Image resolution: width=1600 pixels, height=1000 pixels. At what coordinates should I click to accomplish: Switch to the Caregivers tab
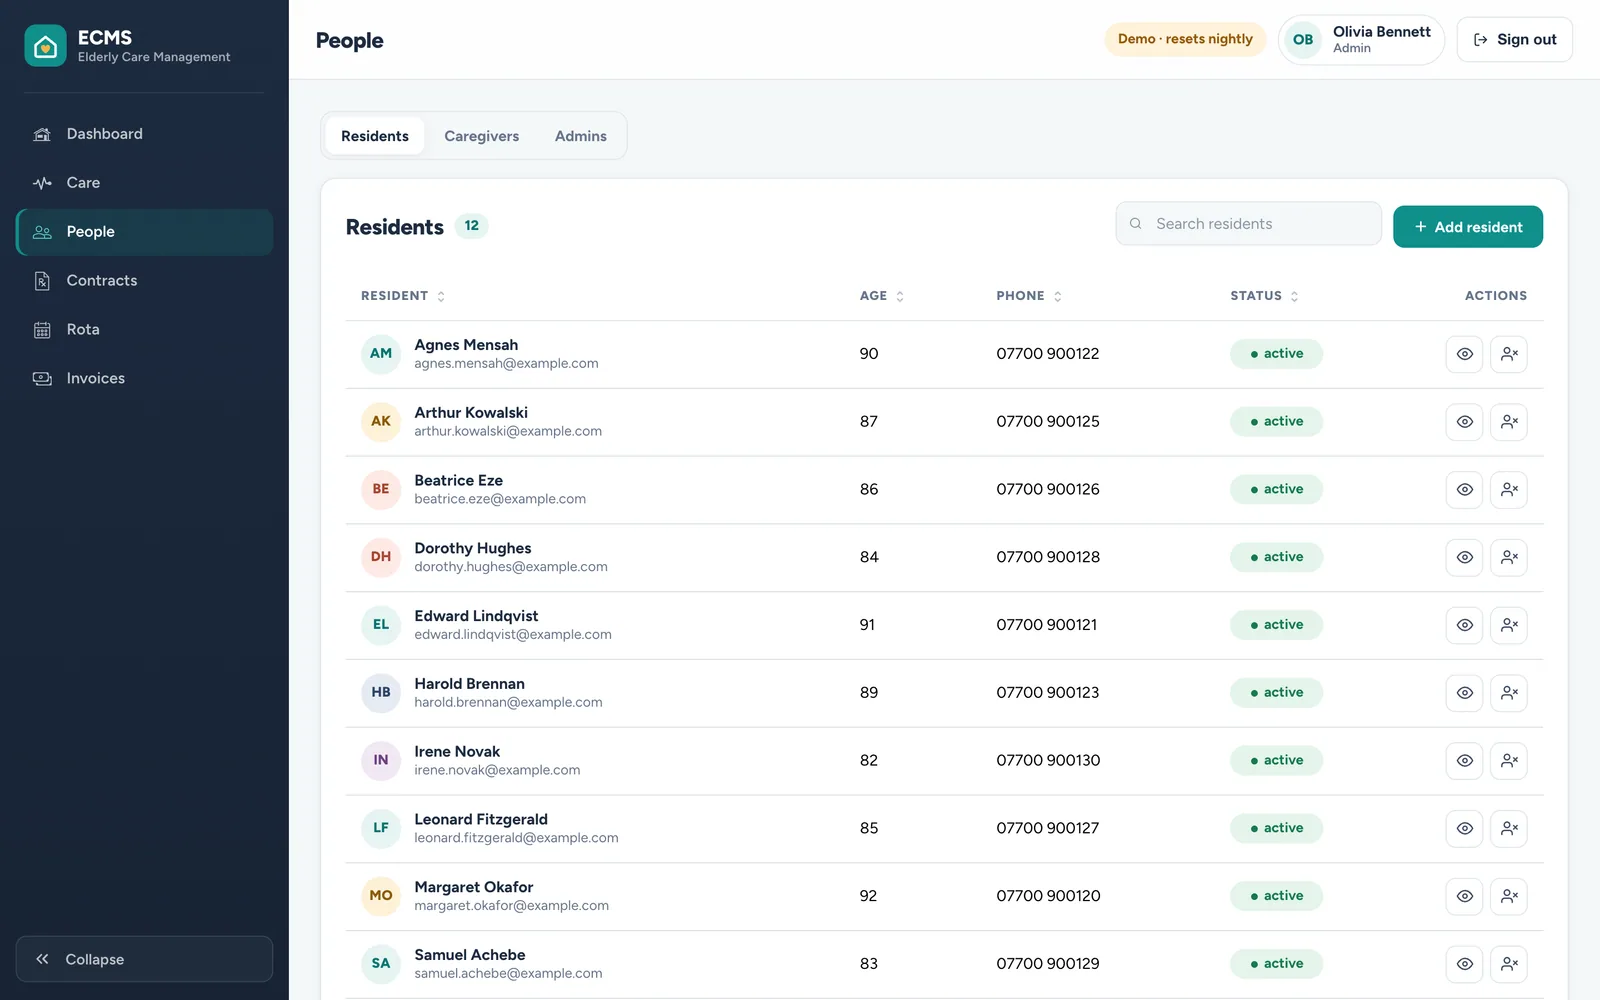[x=481, y=136]
